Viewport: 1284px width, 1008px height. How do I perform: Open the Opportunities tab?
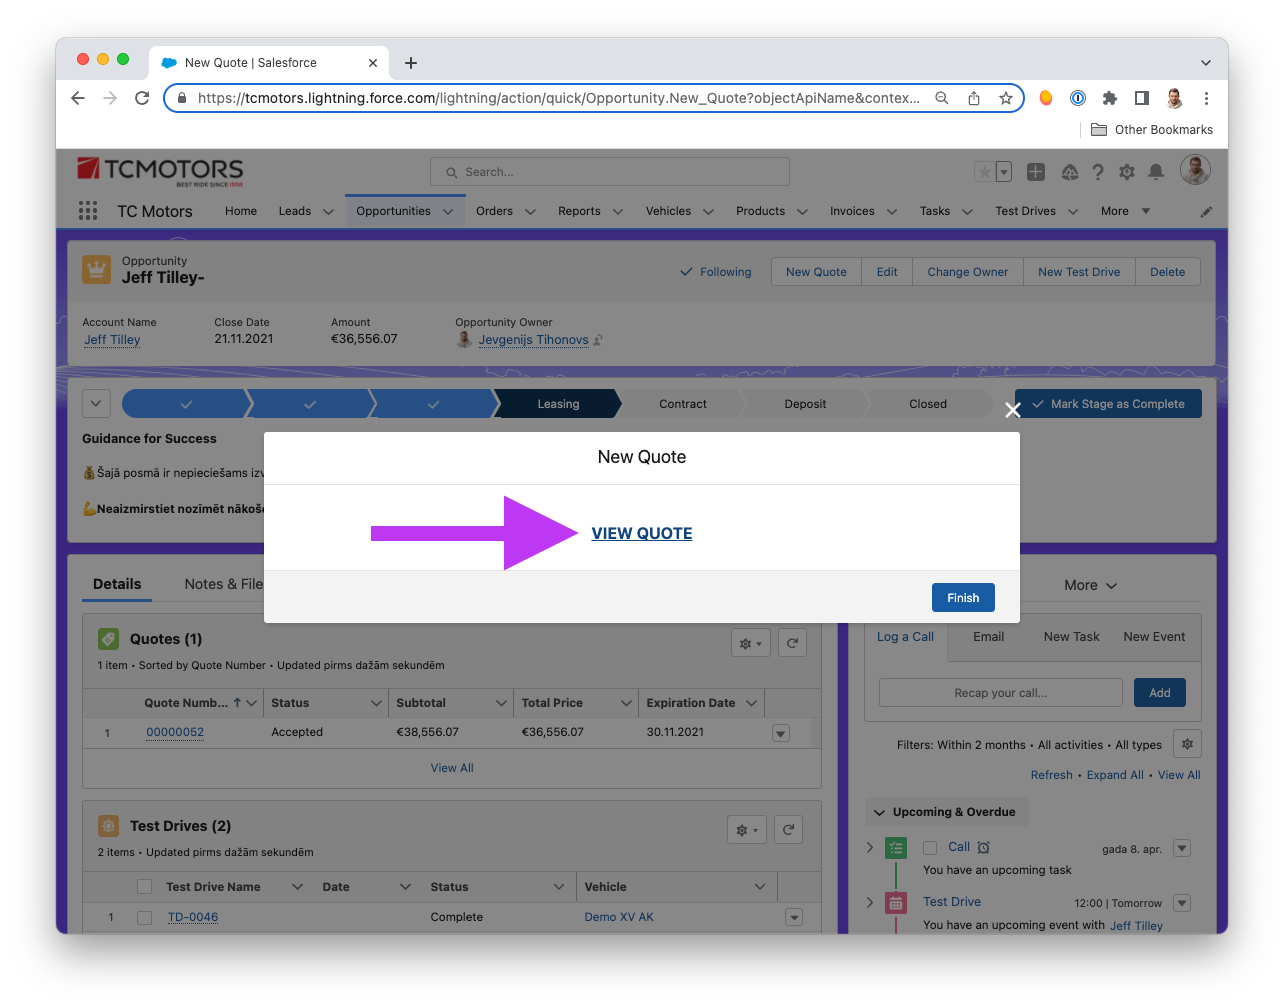click(x=393, y=211)
